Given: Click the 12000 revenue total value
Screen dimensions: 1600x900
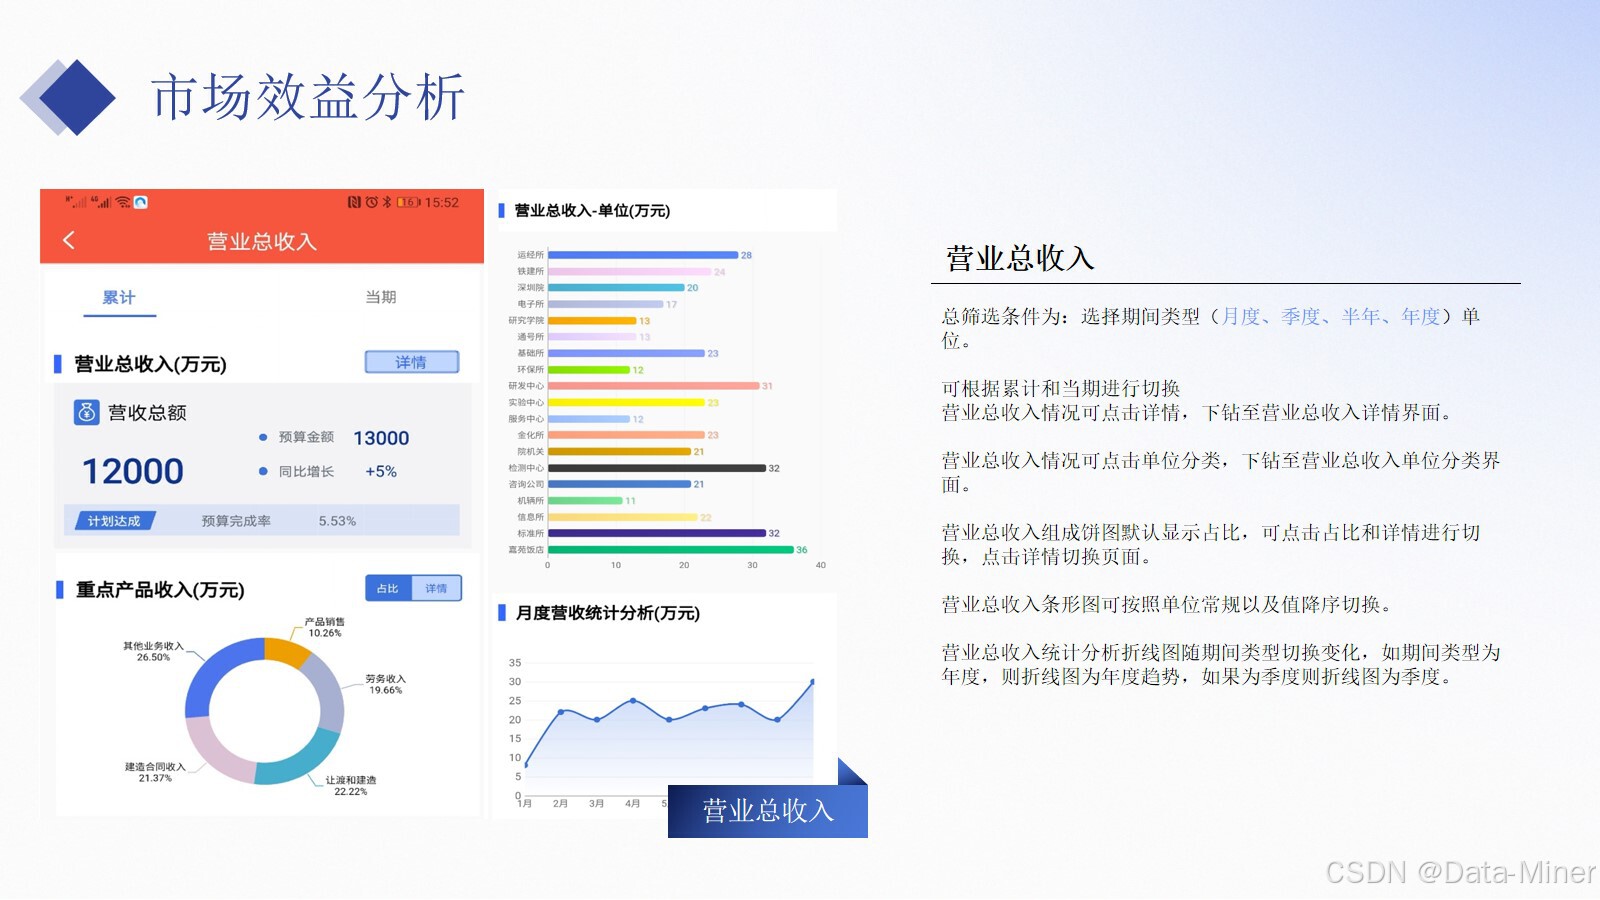Looking at the screenshot, I should pos(133,471).
